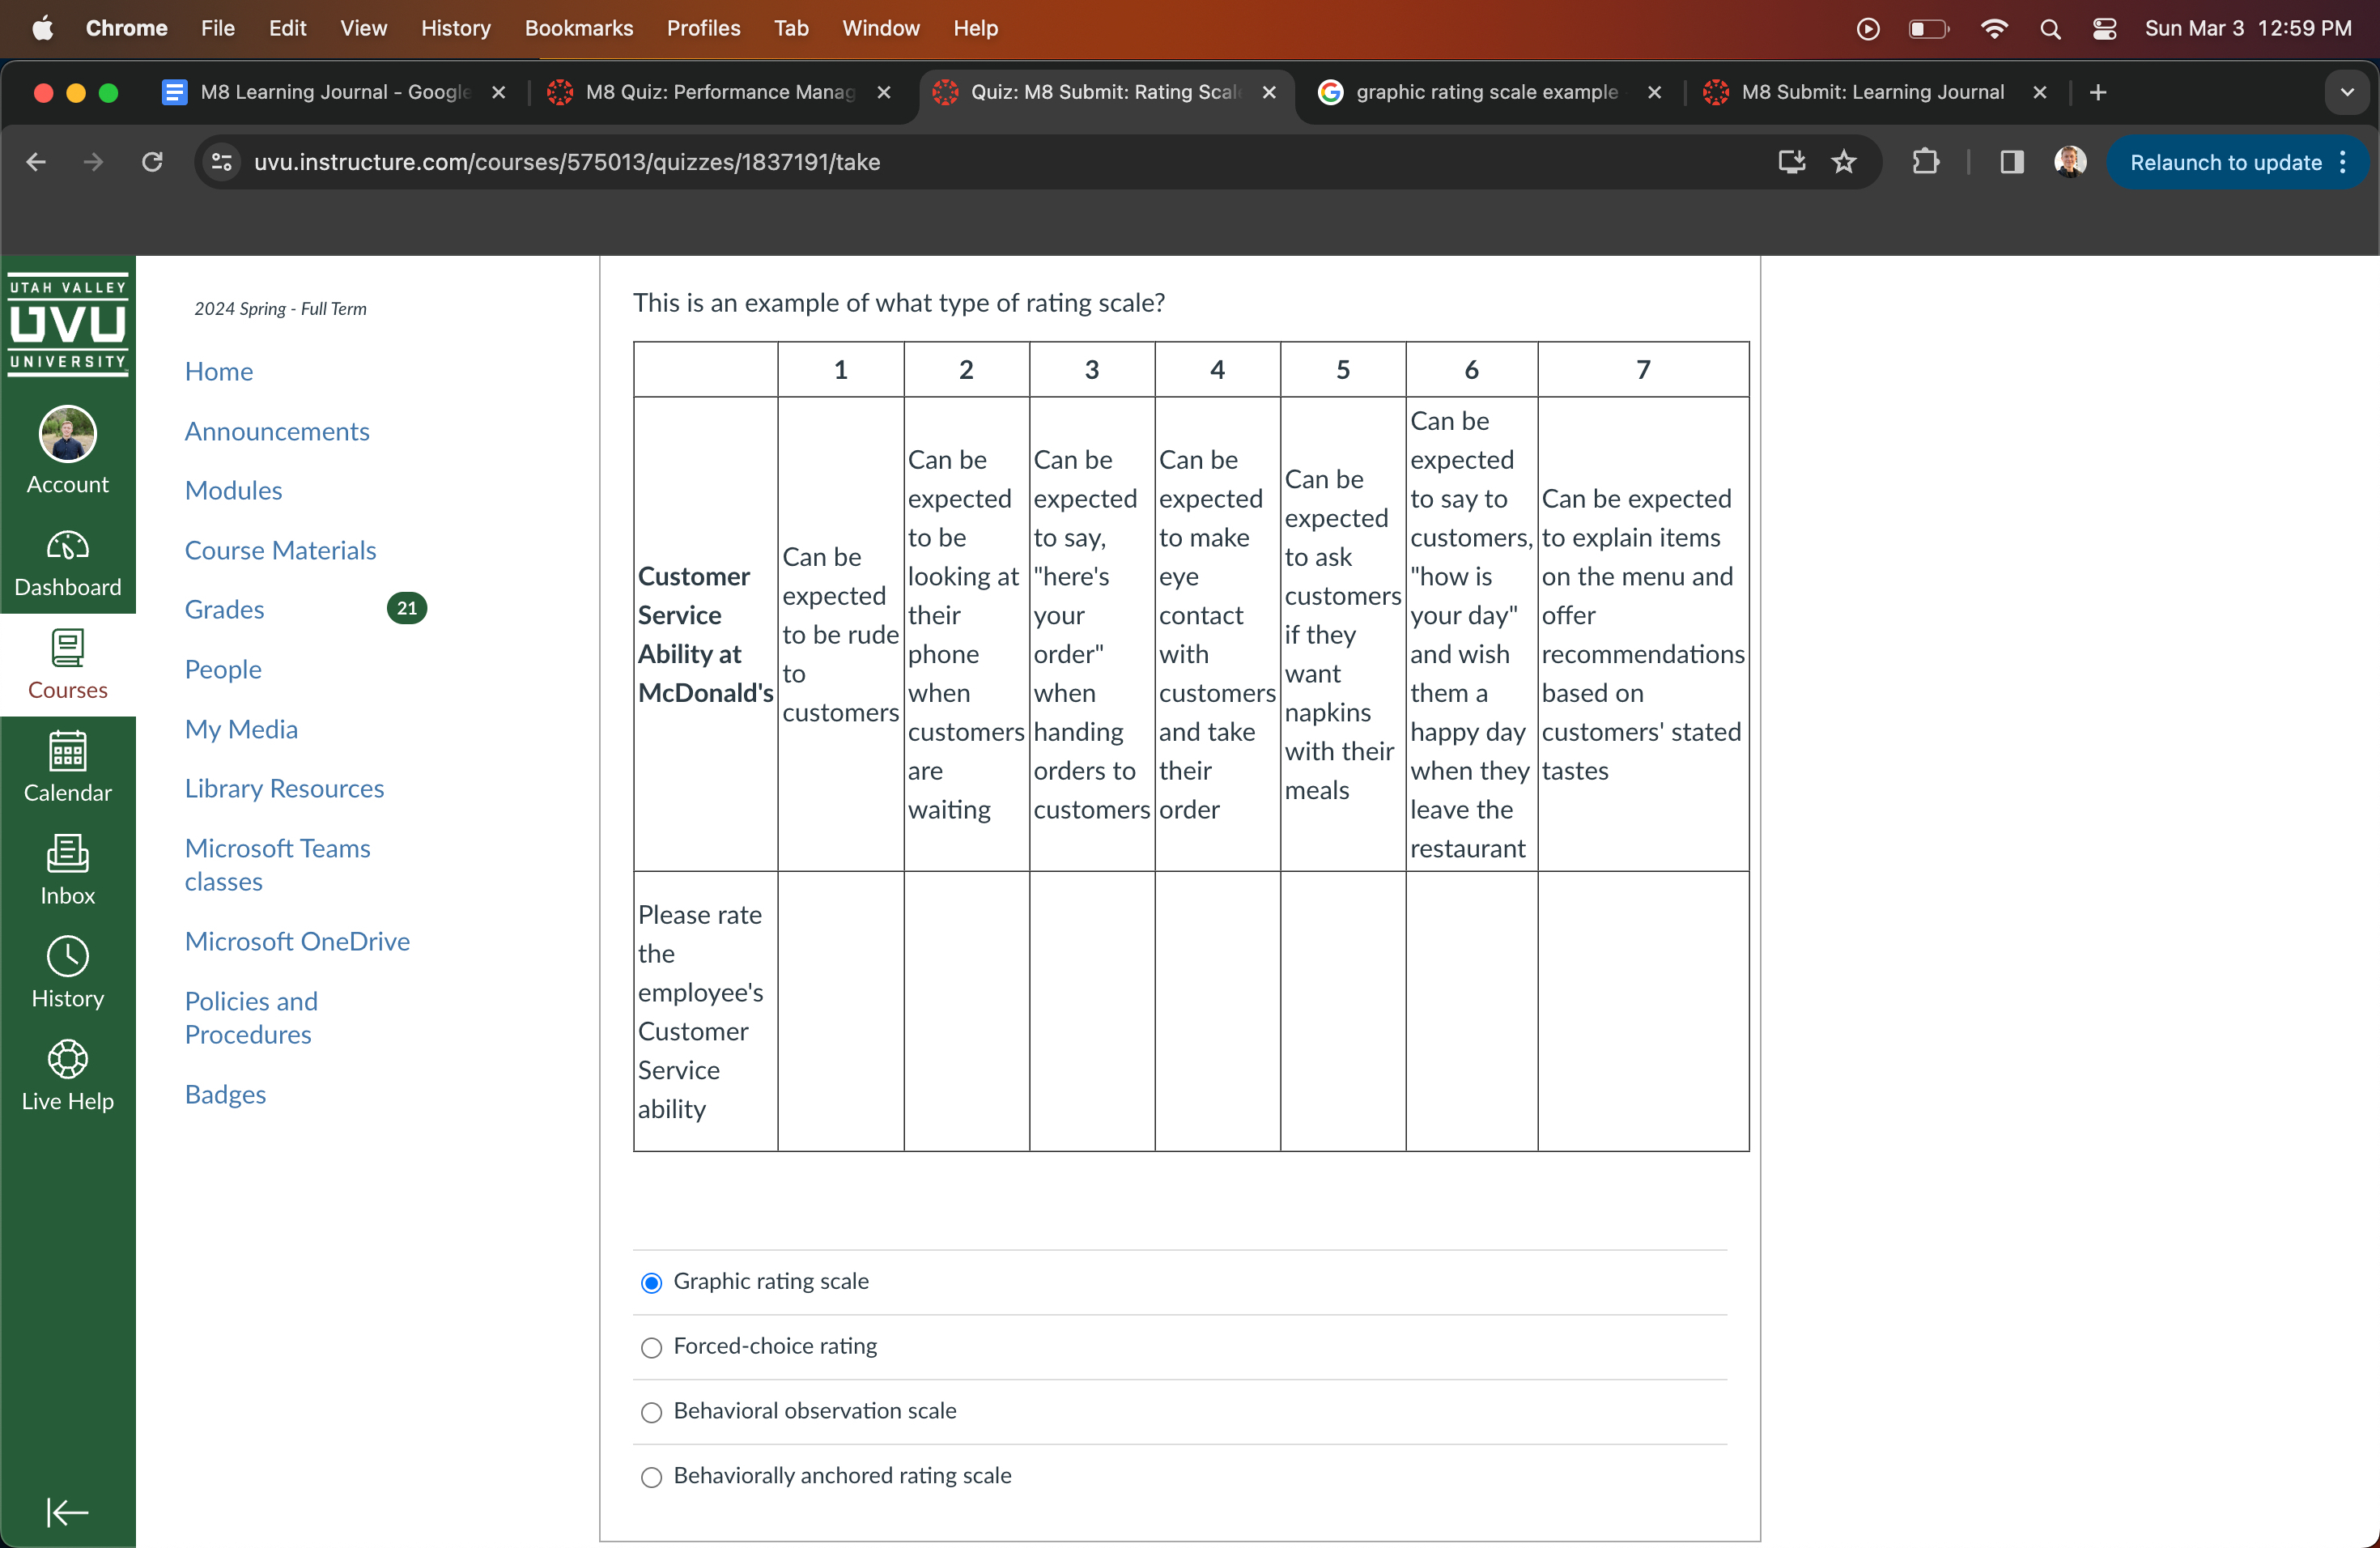Switch to the graphic rating scale example tab

coord(1485,92)
